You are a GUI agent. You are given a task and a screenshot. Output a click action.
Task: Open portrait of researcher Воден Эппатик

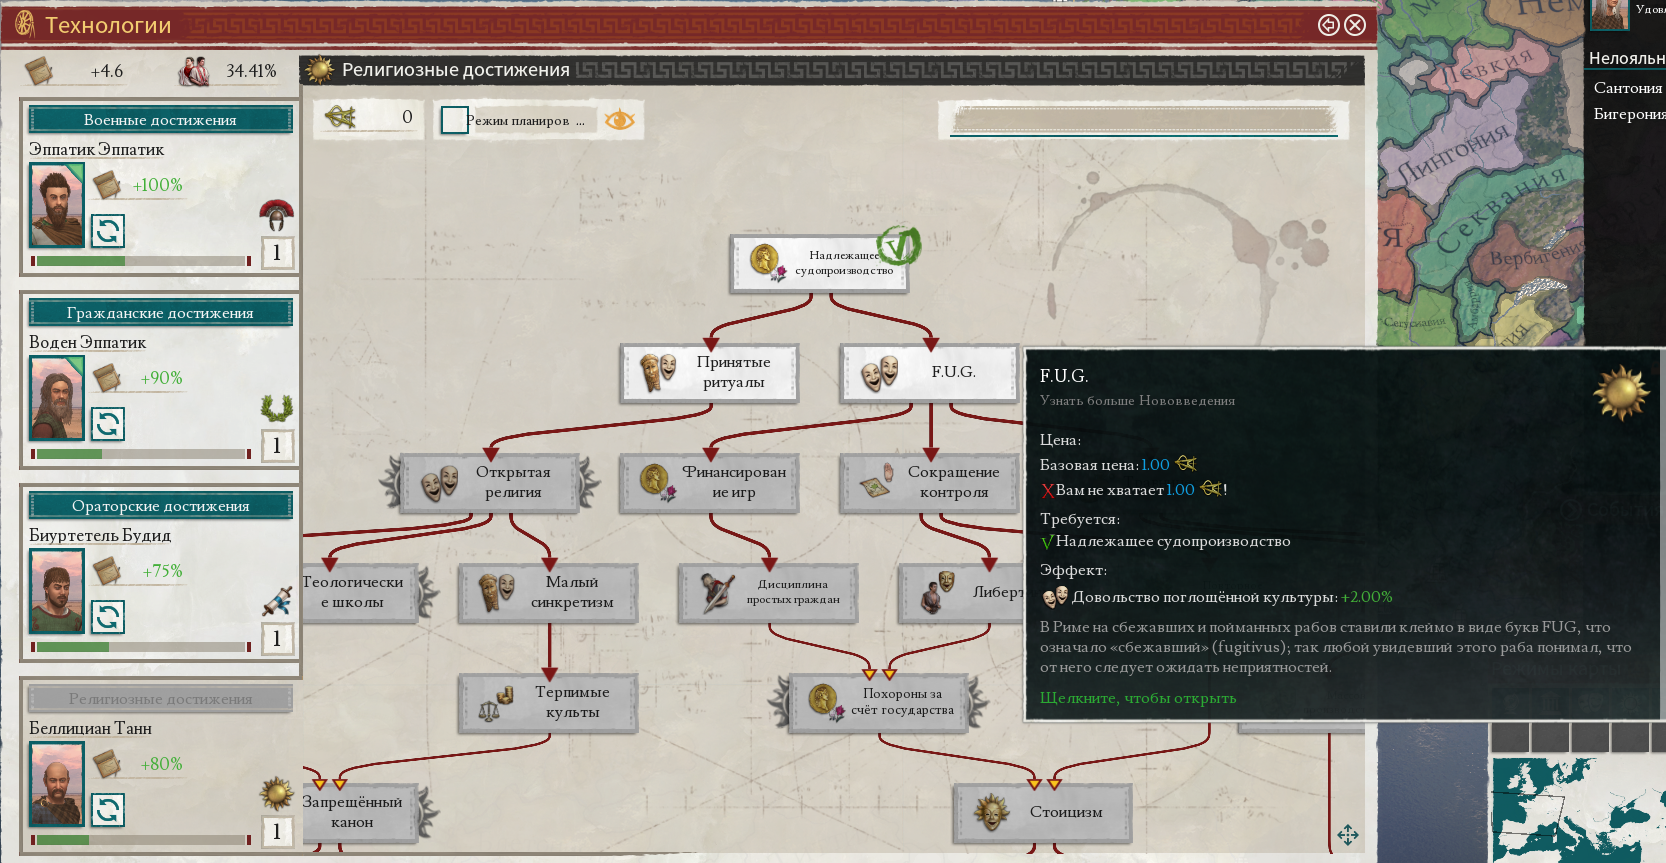tap(57, 398)
